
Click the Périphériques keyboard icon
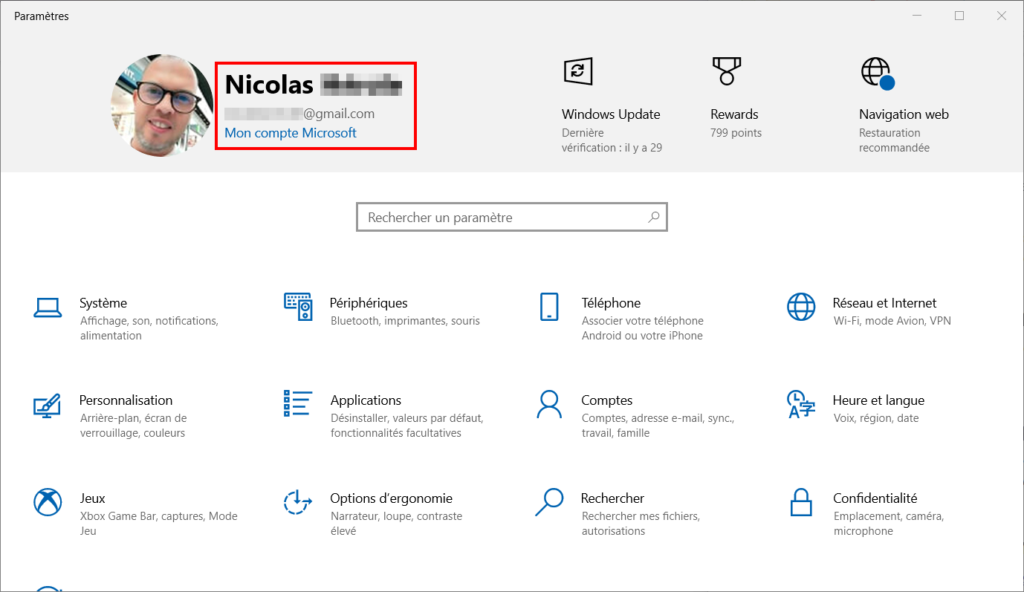pos(298,306)
